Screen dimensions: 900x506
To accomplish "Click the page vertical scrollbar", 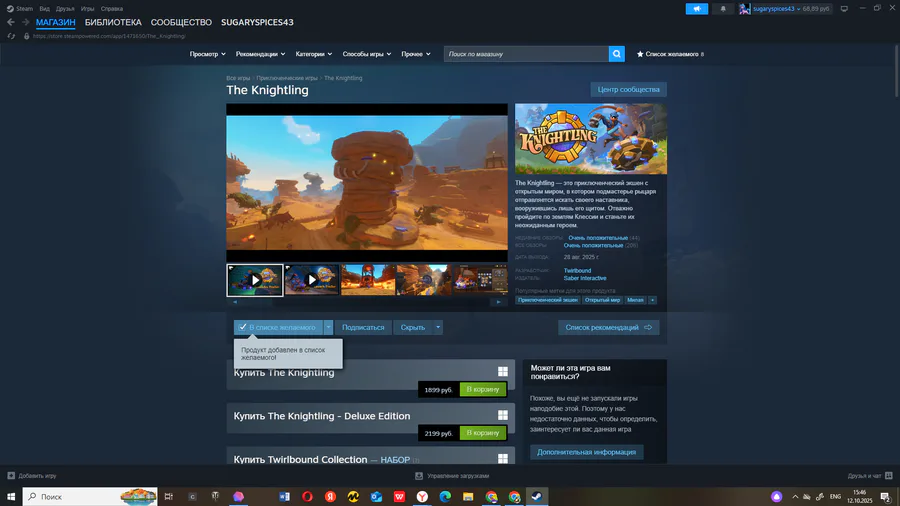I will pos(897,73).
